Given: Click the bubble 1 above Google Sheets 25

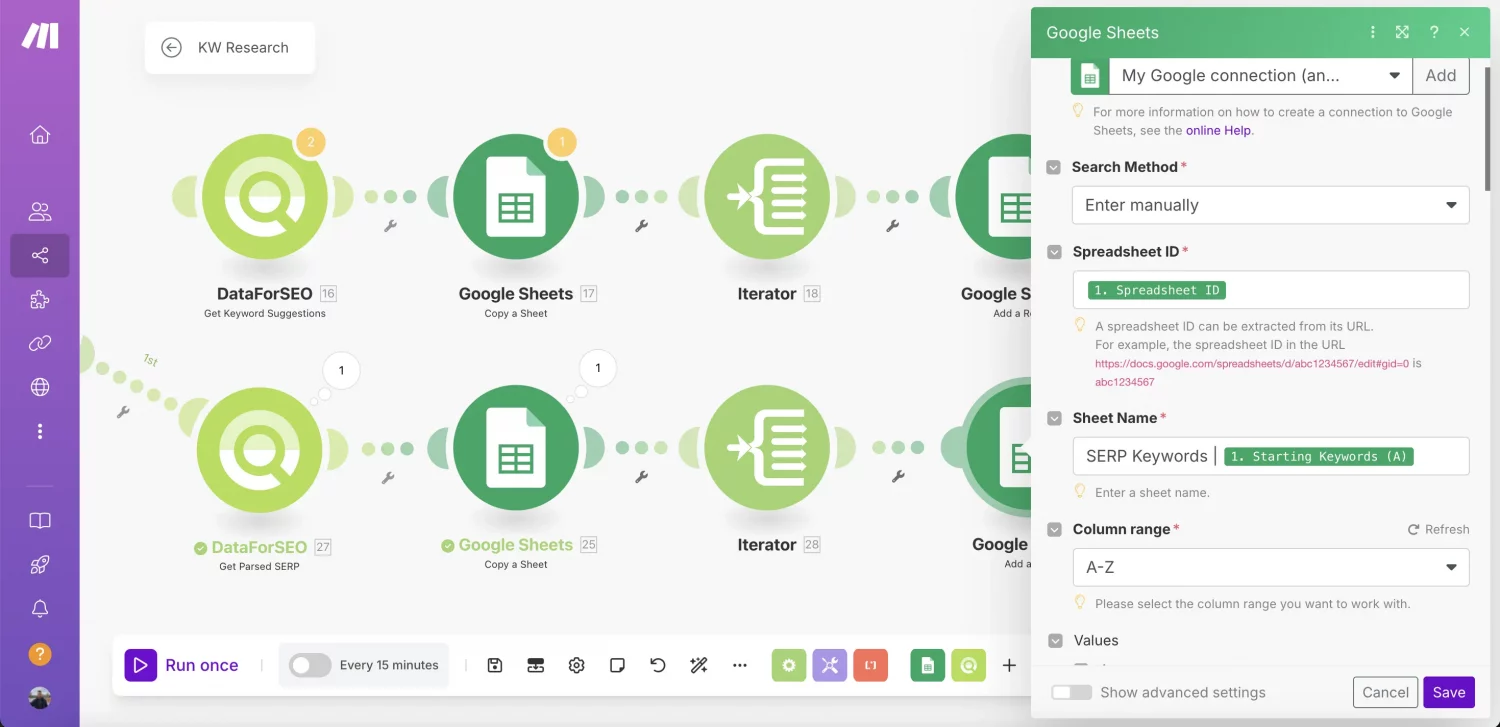Looking at the screenshot, I should [598, 368].
